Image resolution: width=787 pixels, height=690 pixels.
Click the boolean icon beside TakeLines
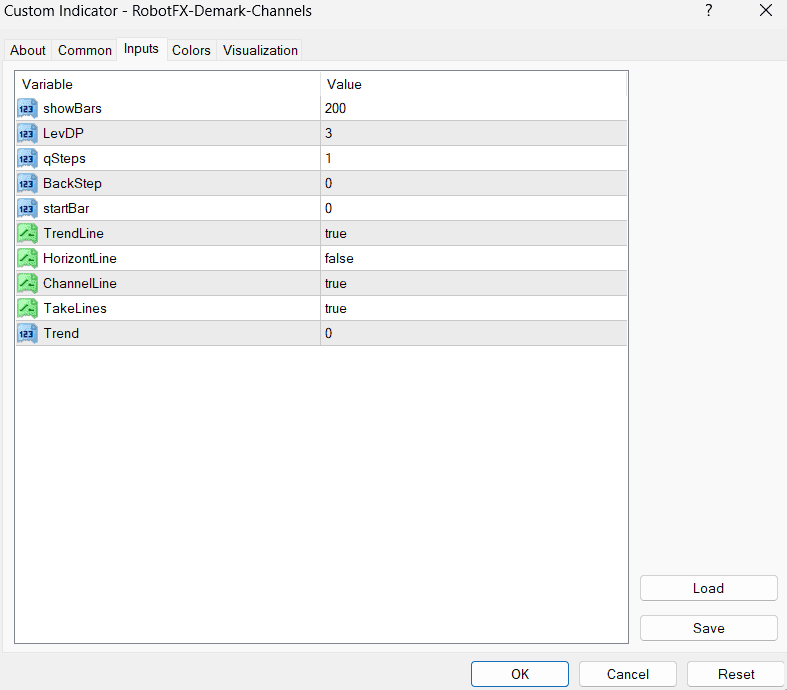pos(27,309)
